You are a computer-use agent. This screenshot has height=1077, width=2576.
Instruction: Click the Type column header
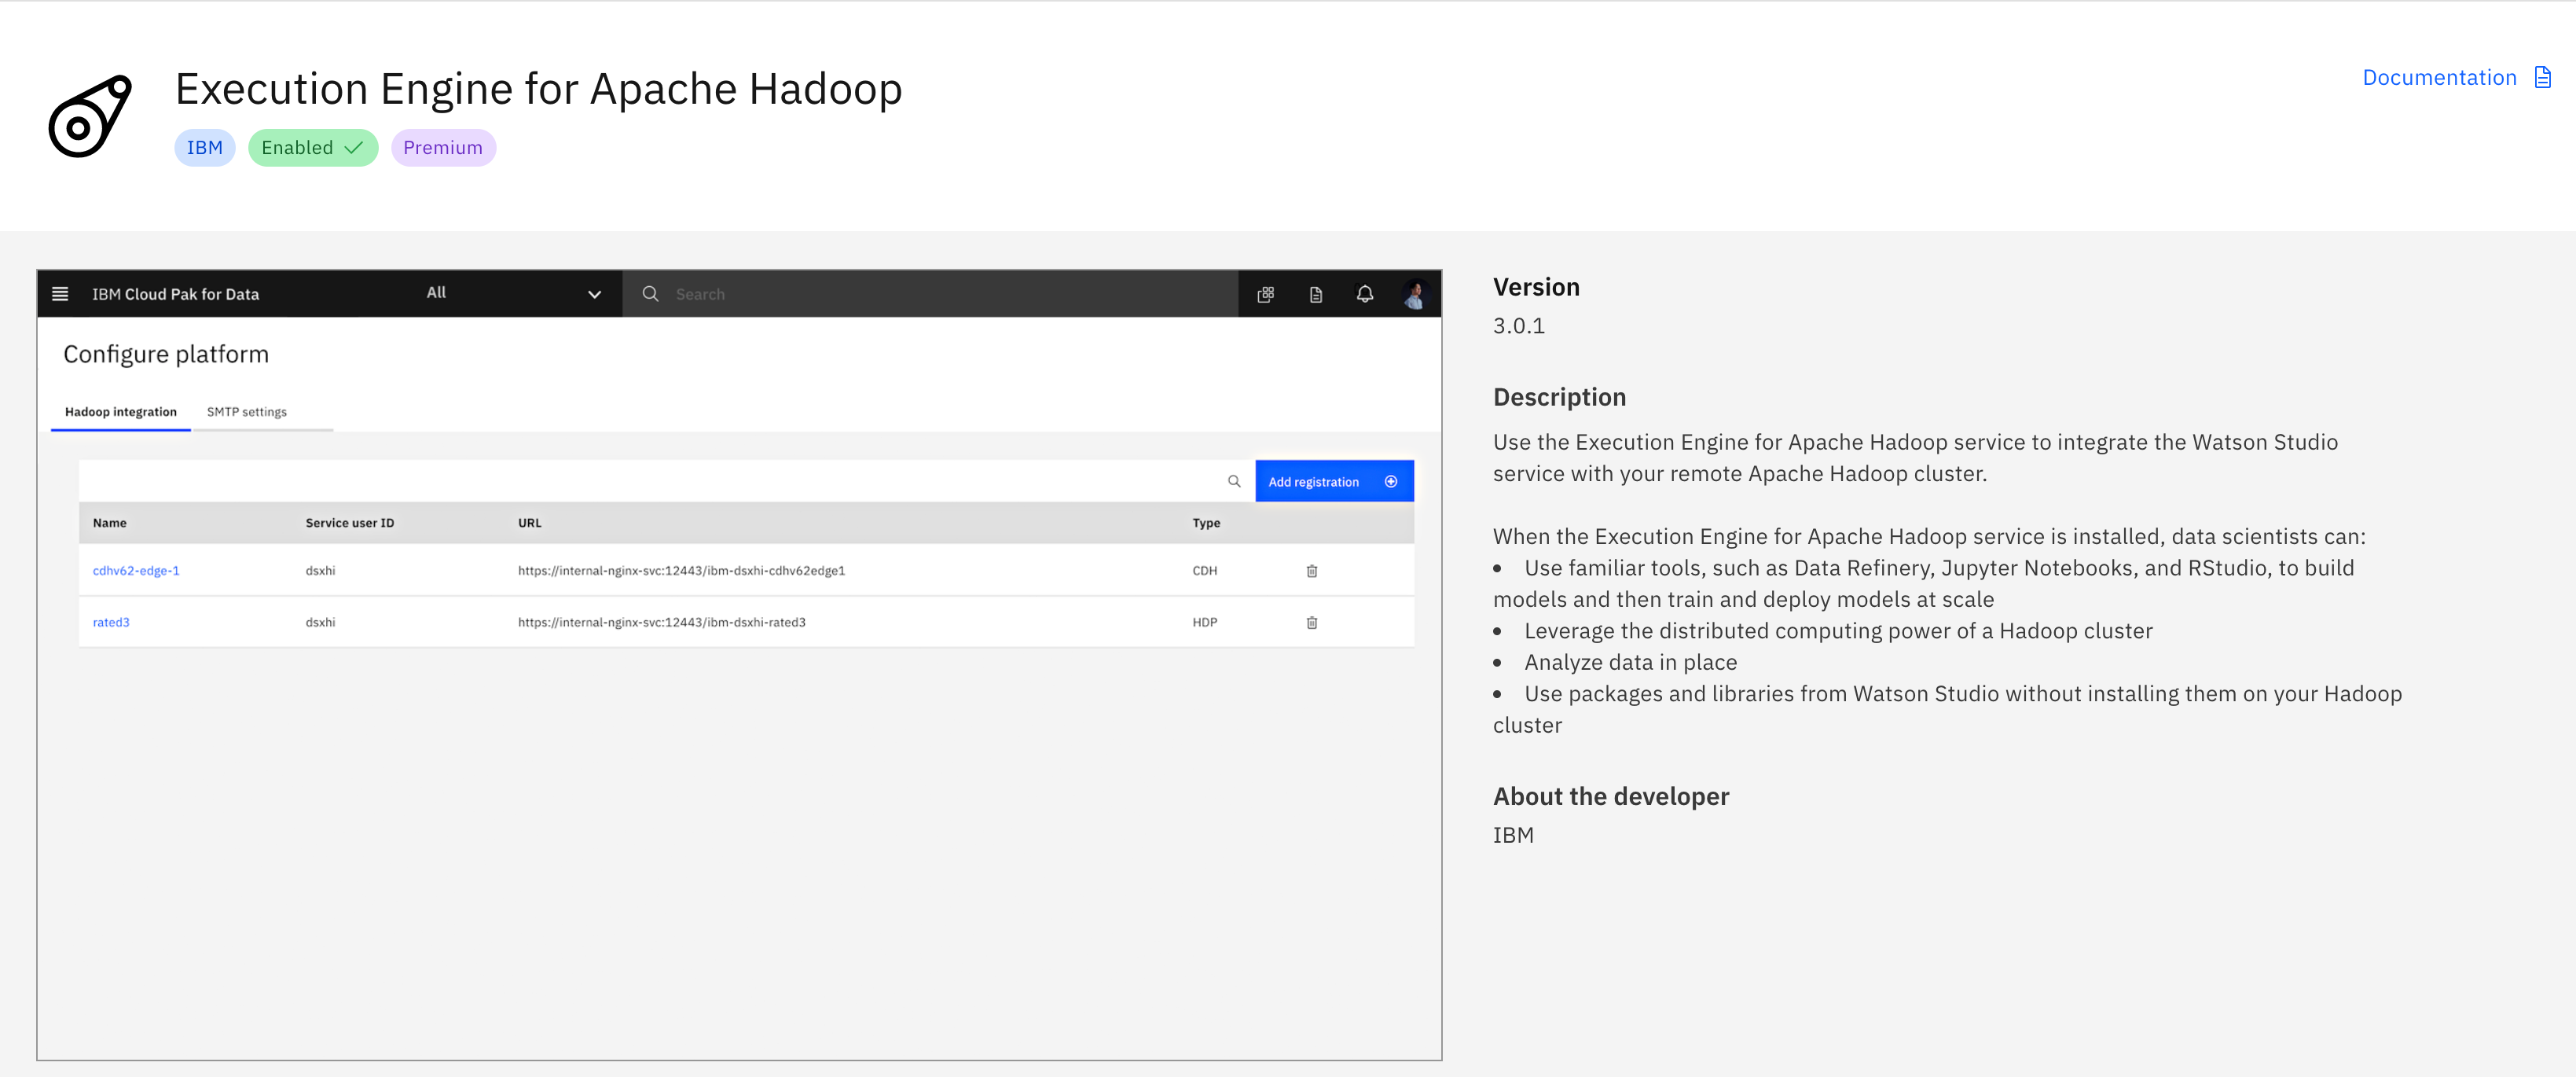click(x=1206, y=523)
